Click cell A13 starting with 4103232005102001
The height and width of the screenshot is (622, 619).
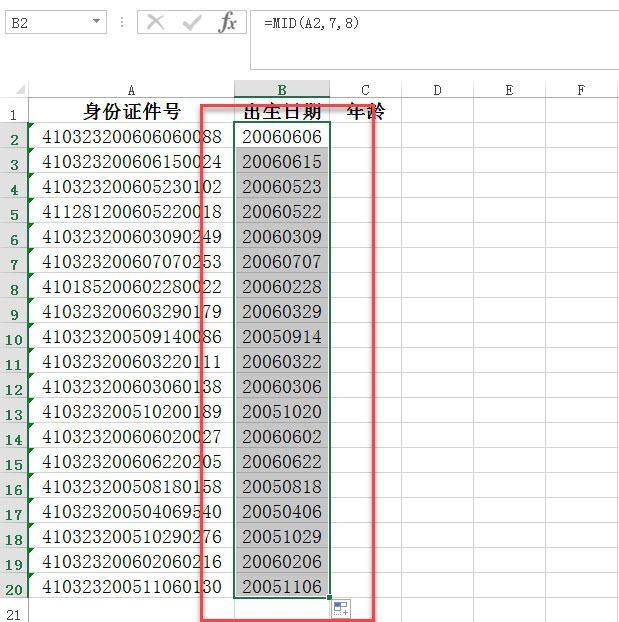131,411
